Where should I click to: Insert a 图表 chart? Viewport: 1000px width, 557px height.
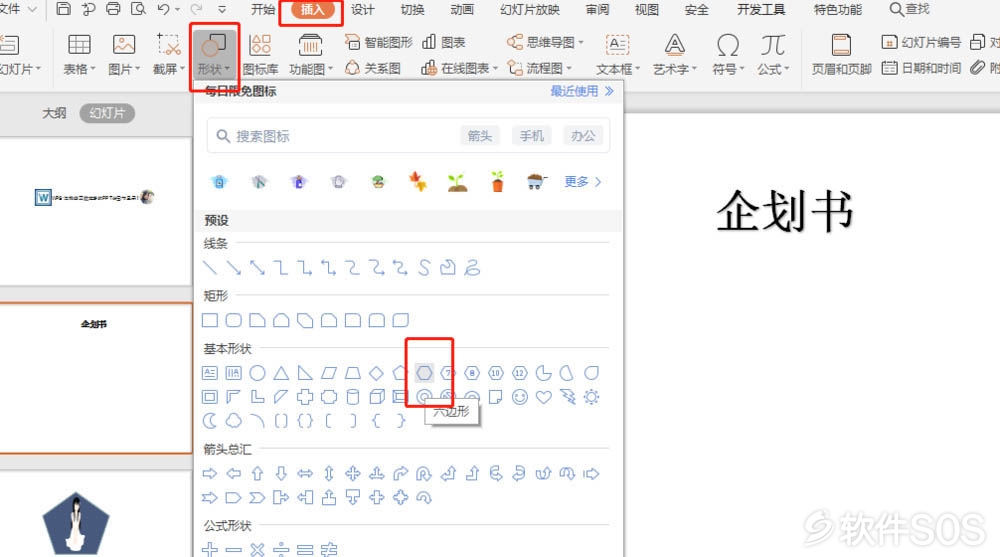pos(444,42)
